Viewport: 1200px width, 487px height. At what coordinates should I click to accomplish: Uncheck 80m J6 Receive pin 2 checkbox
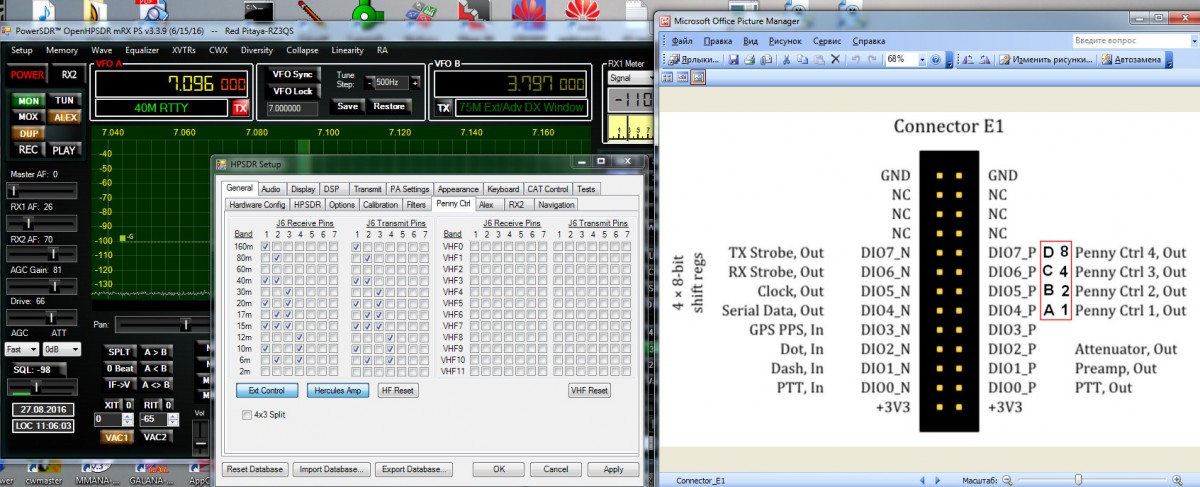[x=276, y=257]
